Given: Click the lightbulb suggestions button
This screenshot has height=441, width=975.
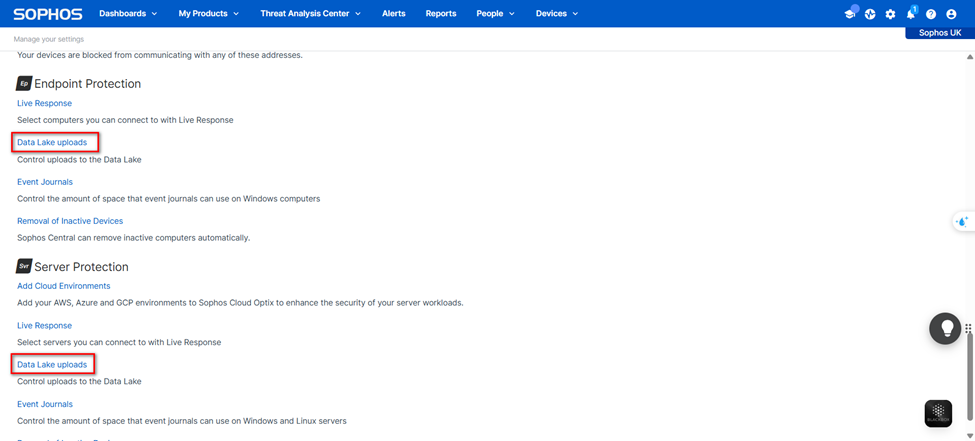Looking at the screenshot, I should click(x=945, y=329).
